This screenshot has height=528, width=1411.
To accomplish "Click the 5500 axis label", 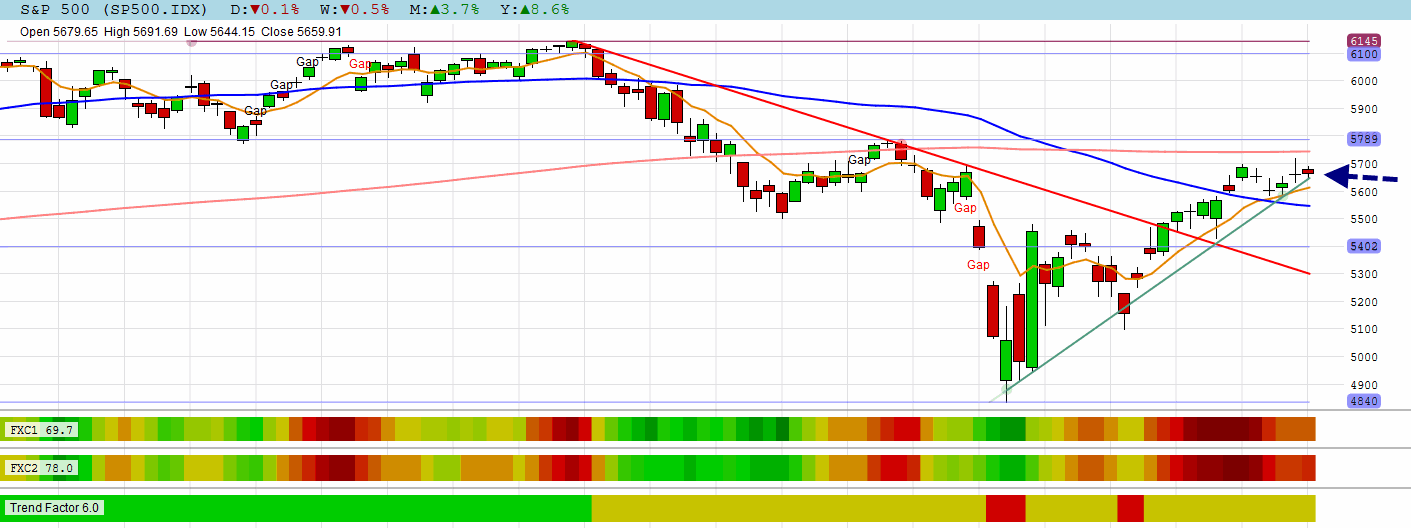I will (x=1364, y=219).
